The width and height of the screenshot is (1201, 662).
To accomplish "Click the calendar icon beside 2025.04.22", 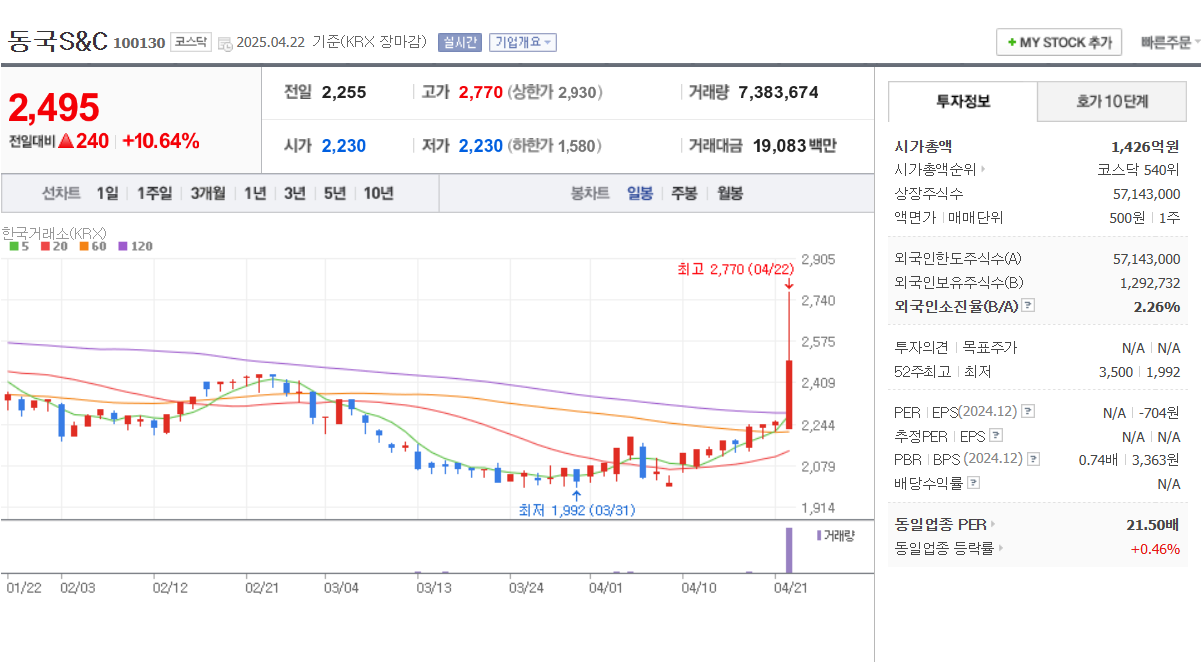I will tap(226, 42).
